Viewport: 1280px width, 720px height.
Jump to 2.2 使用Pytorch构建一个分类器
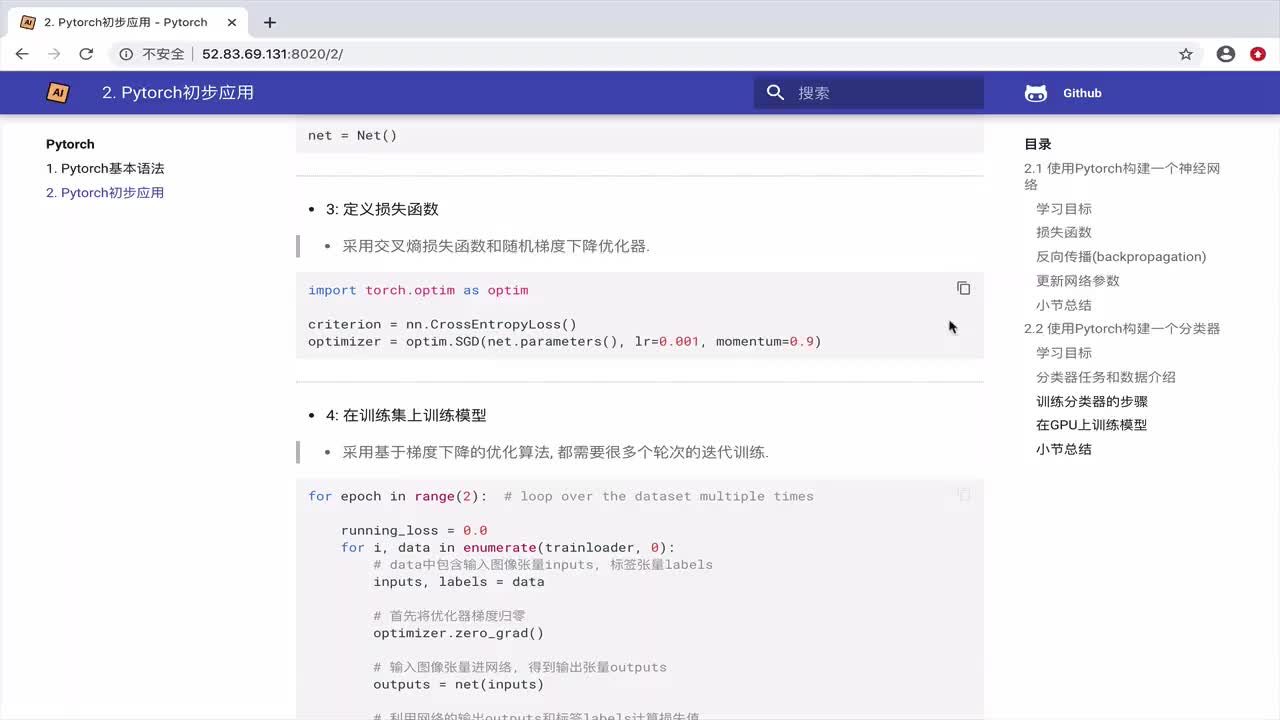(x=1122, y=328)
